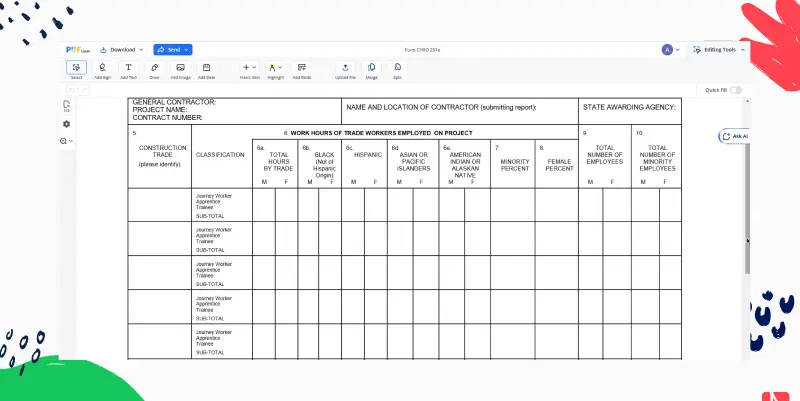Open the Ask AI assistant
Image resolution: width=800 pixels, height=401 pixels.
(x=735, y=137)
